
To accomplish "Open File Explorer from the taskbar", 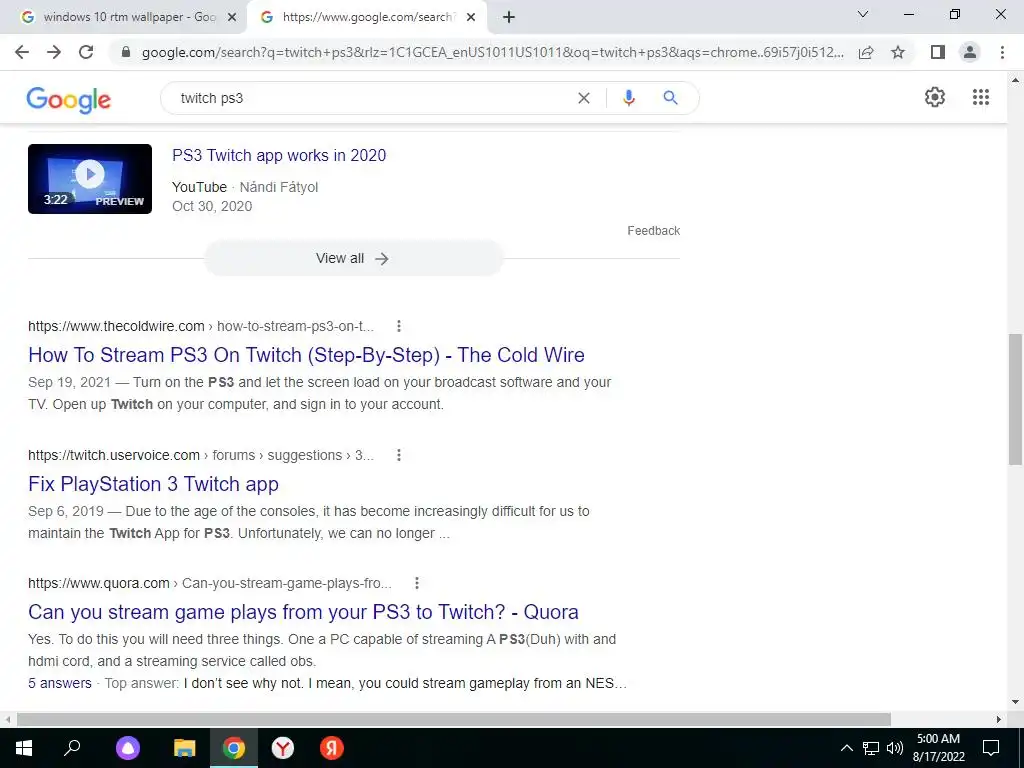I will [185, 748].
